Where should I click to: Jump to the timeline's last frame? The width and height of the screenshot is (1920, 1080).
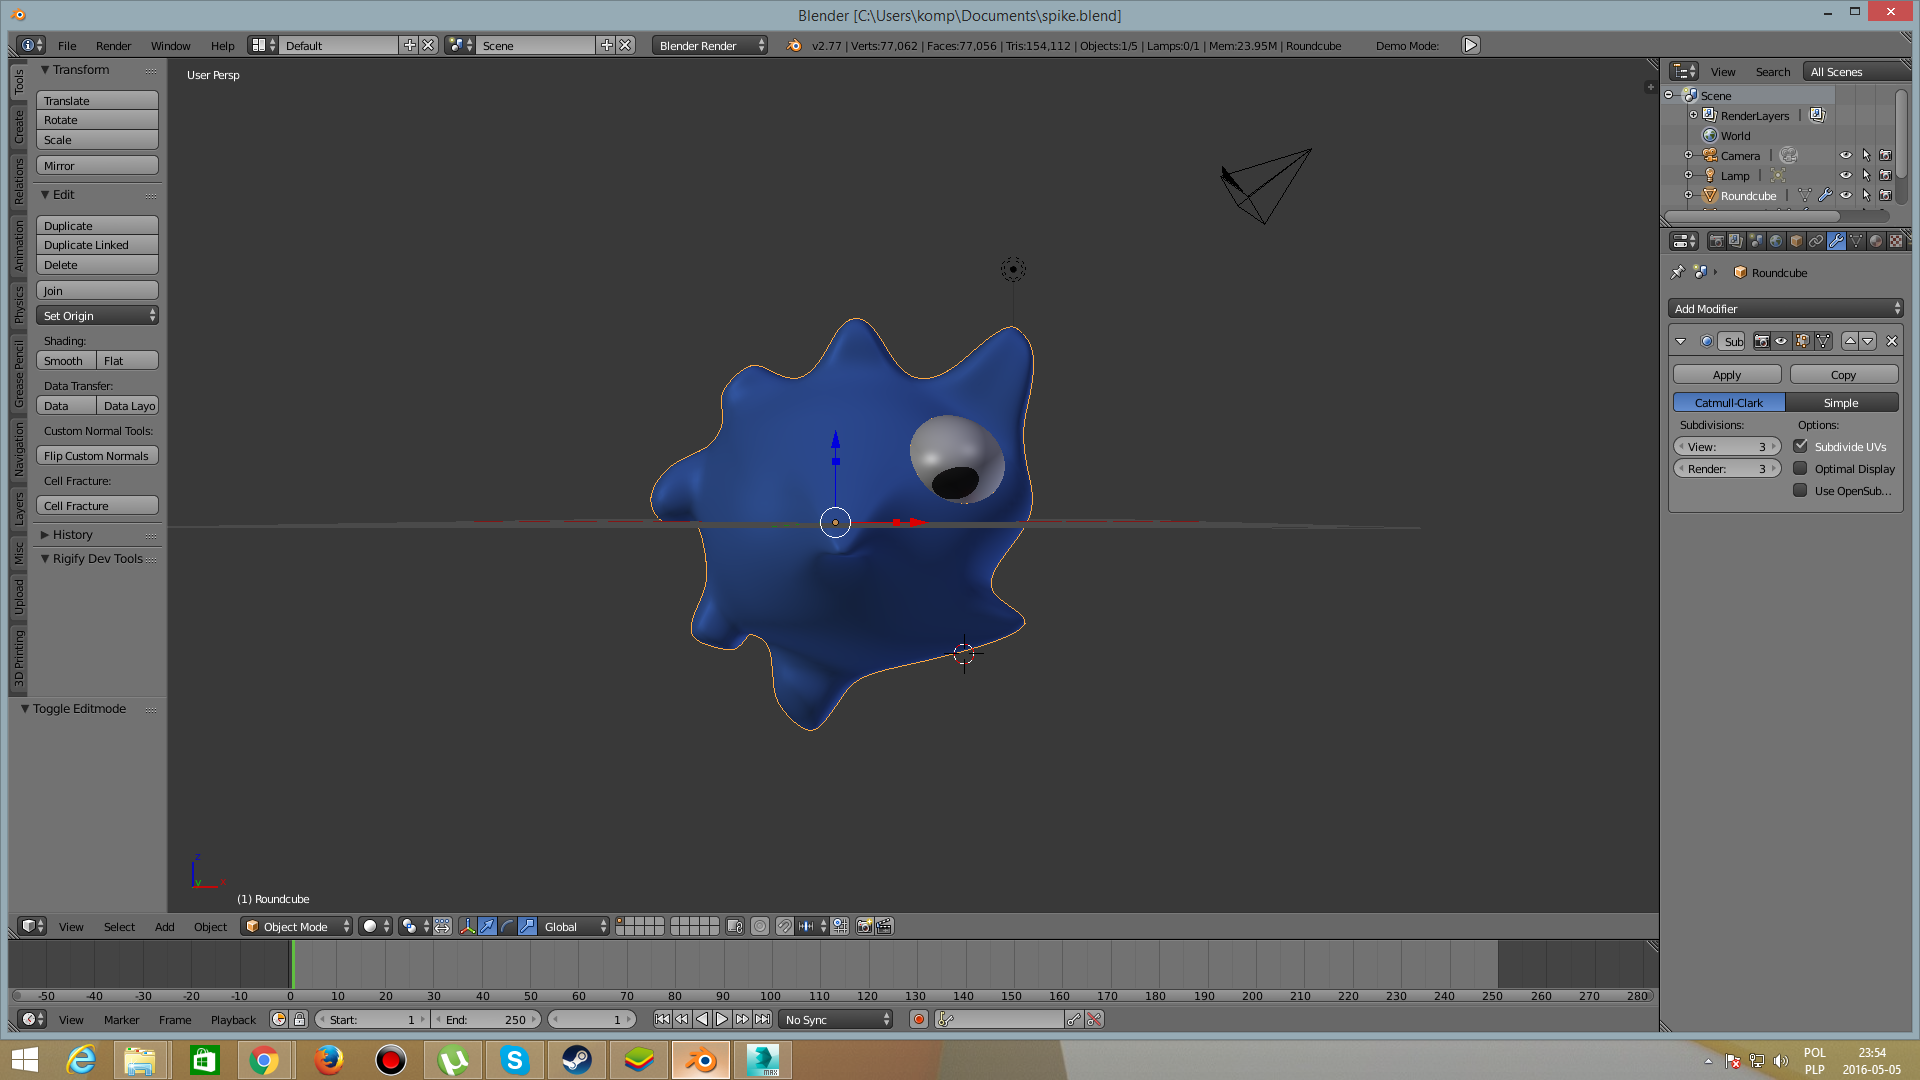[763, 1020]
